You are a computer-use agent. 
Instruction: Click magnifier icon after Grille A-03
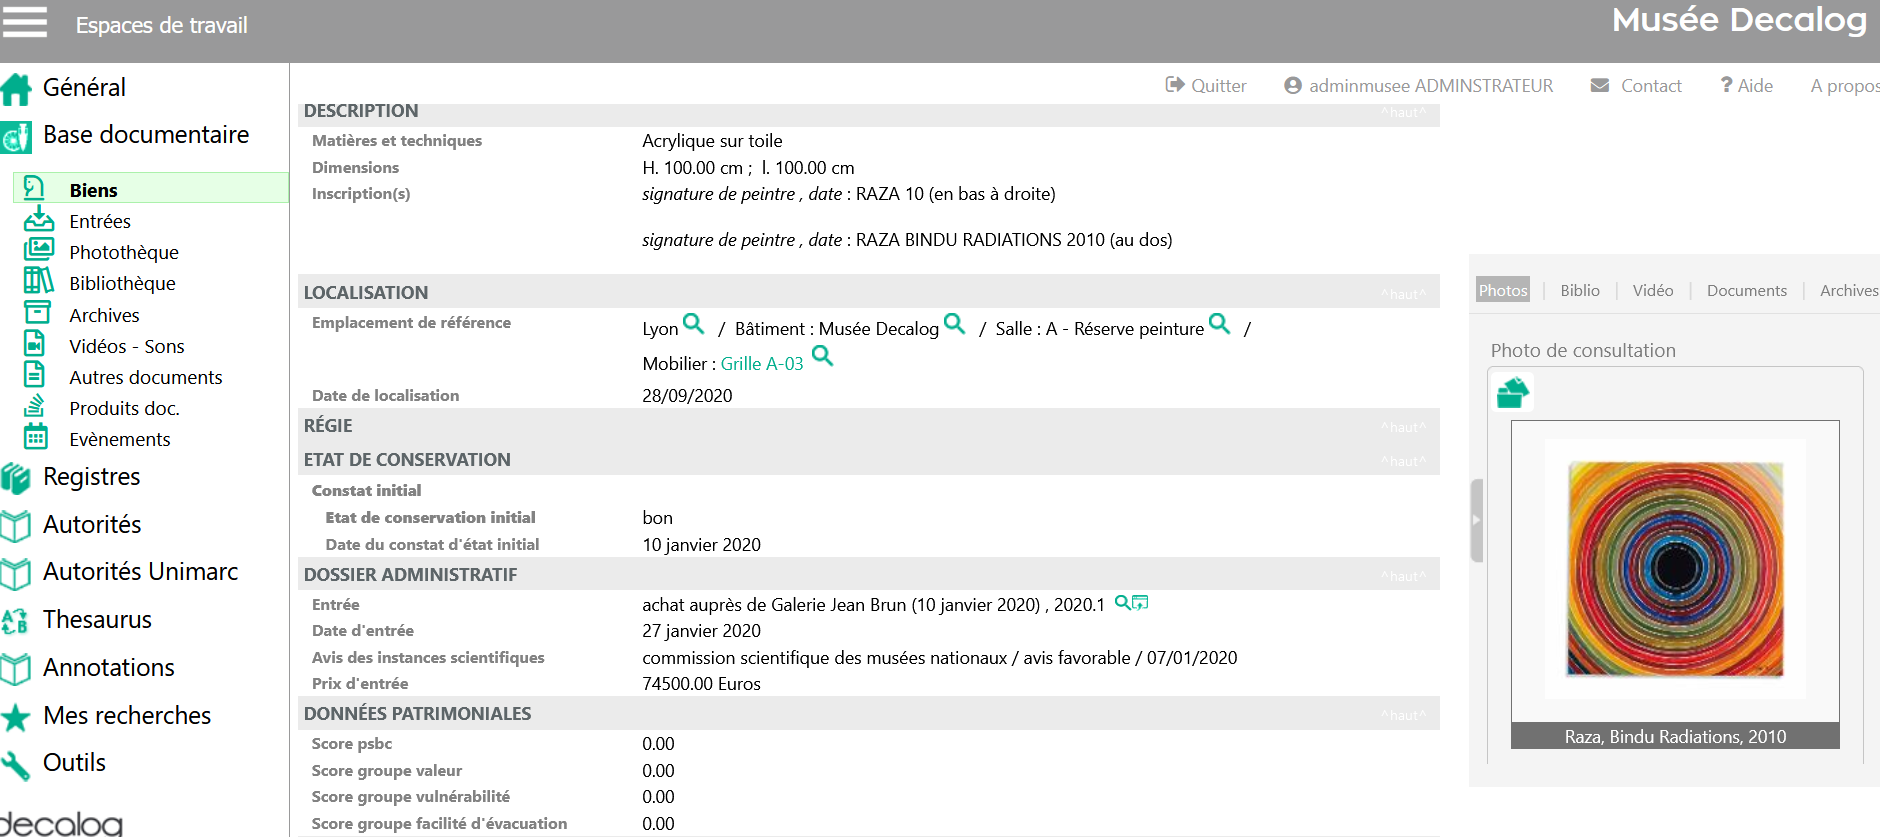[x=822, y=356]
